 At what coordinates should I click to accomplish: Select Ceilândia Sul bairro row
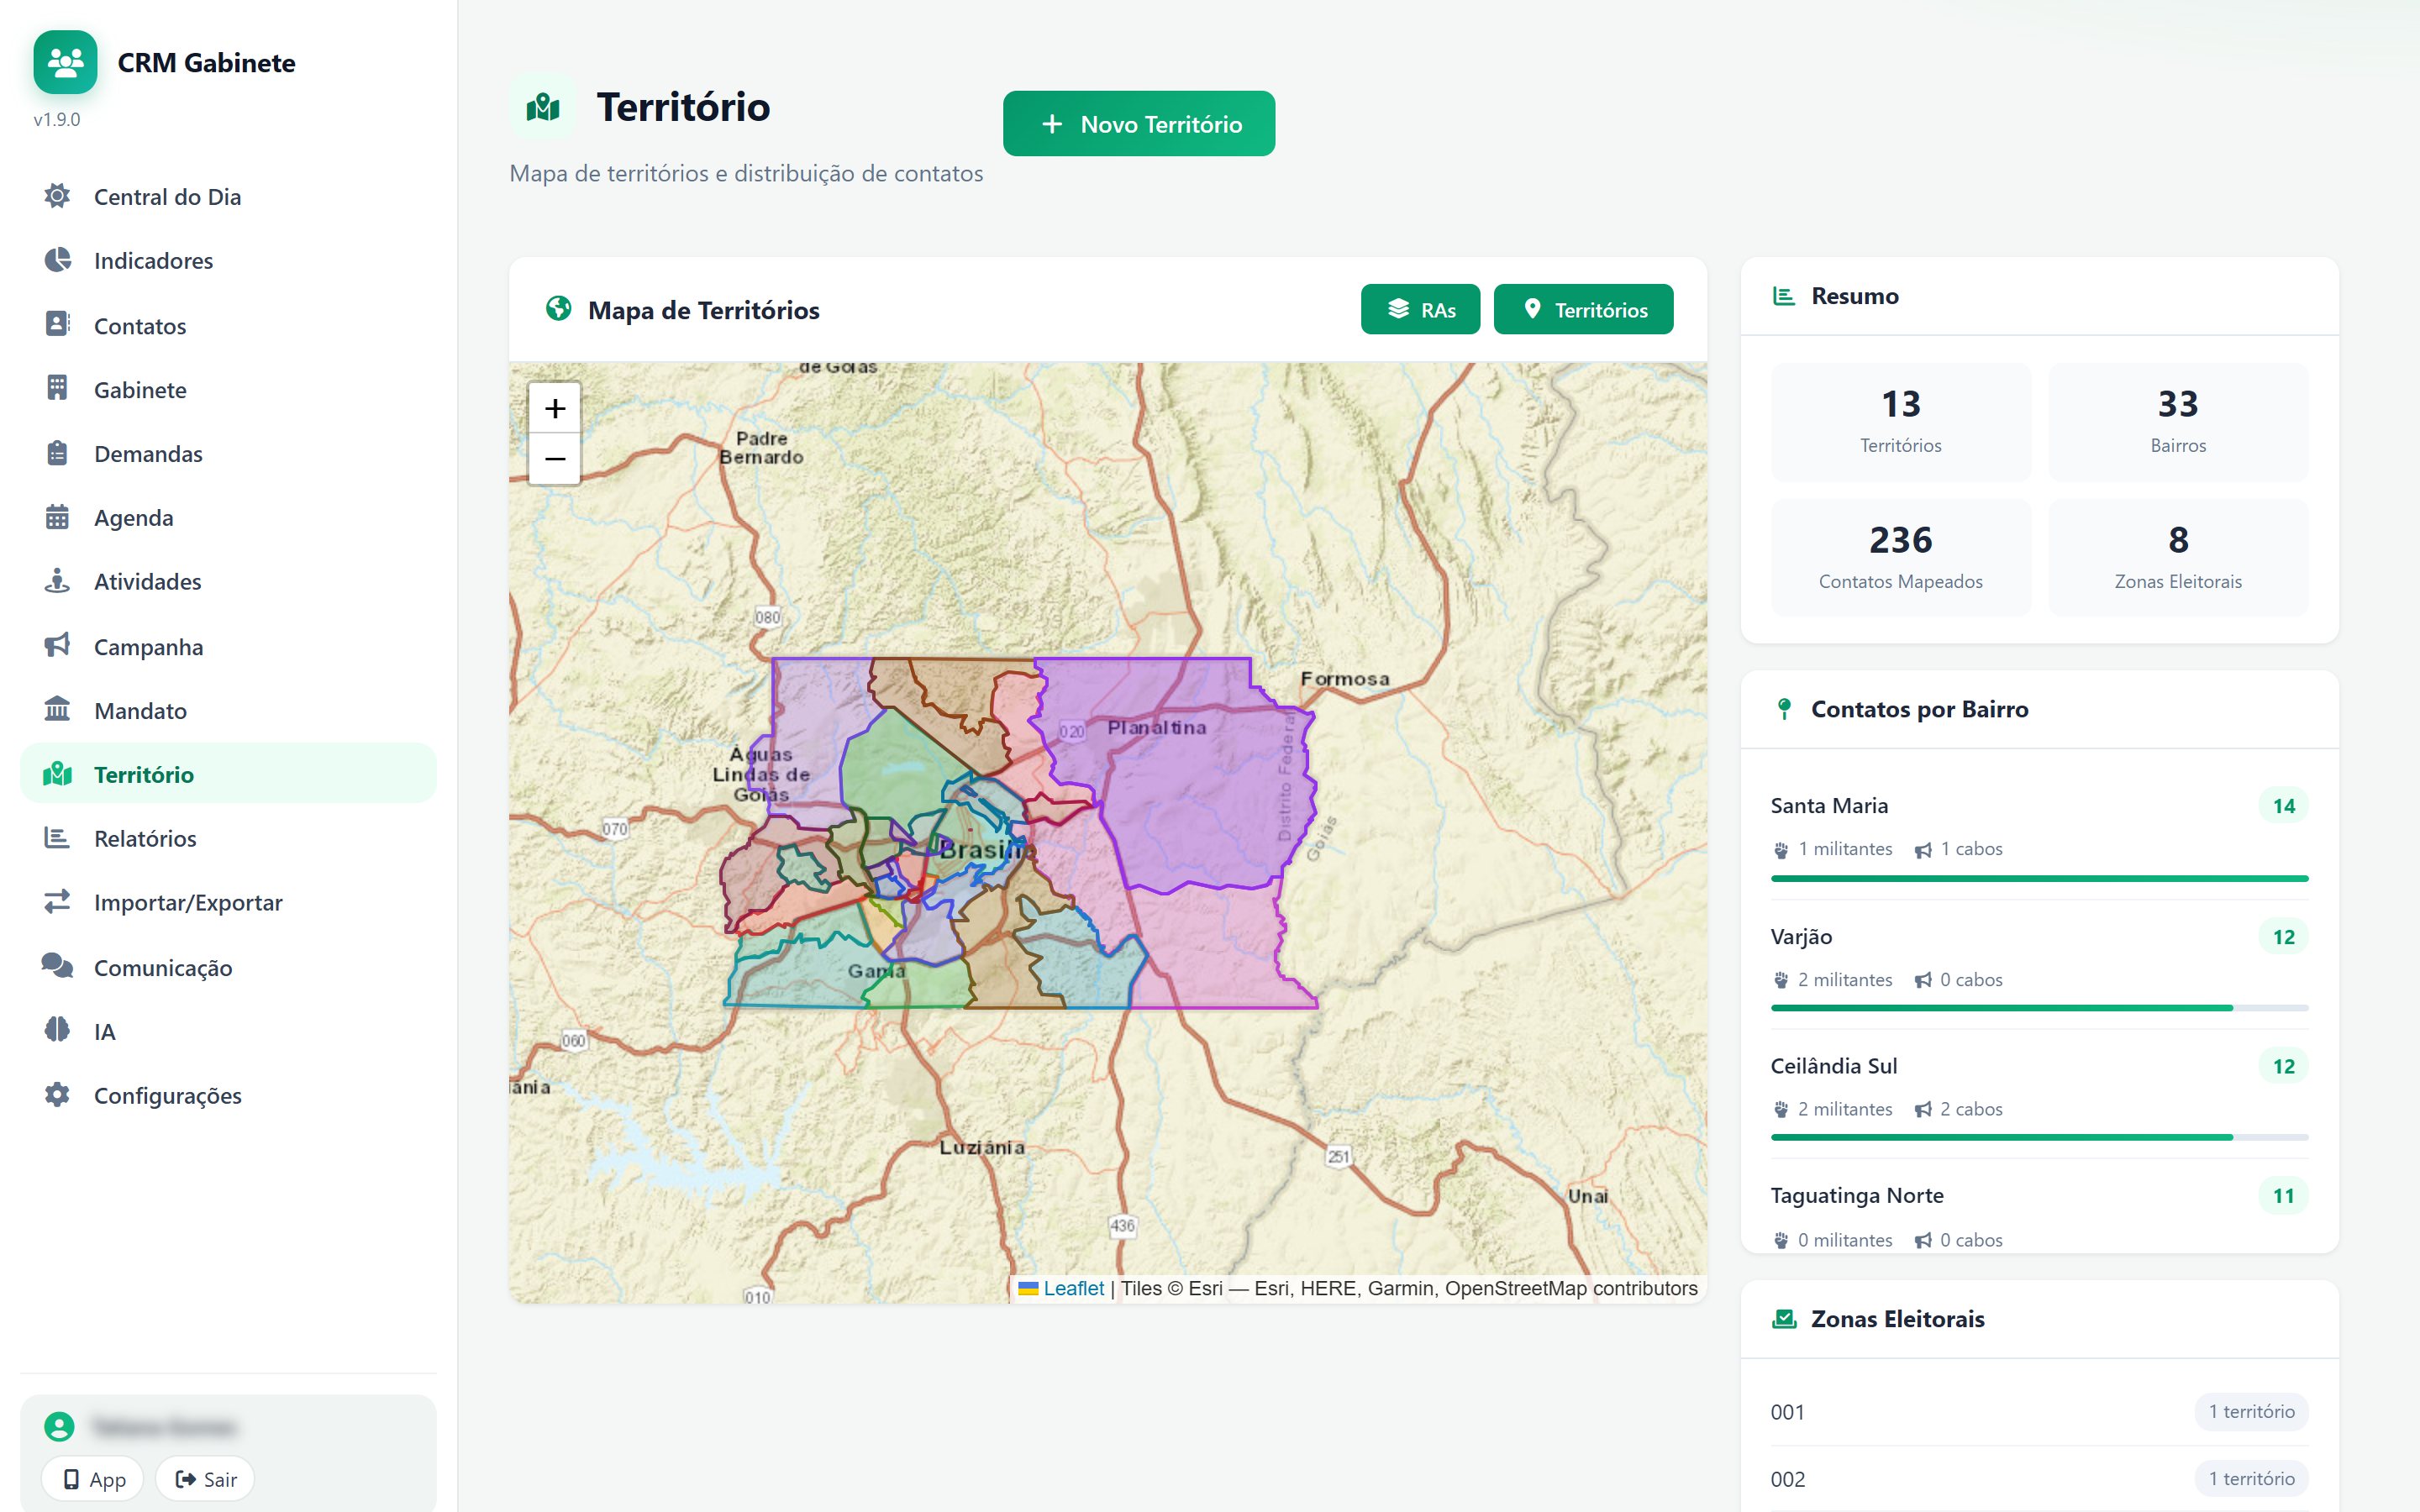[2039, 1093]
